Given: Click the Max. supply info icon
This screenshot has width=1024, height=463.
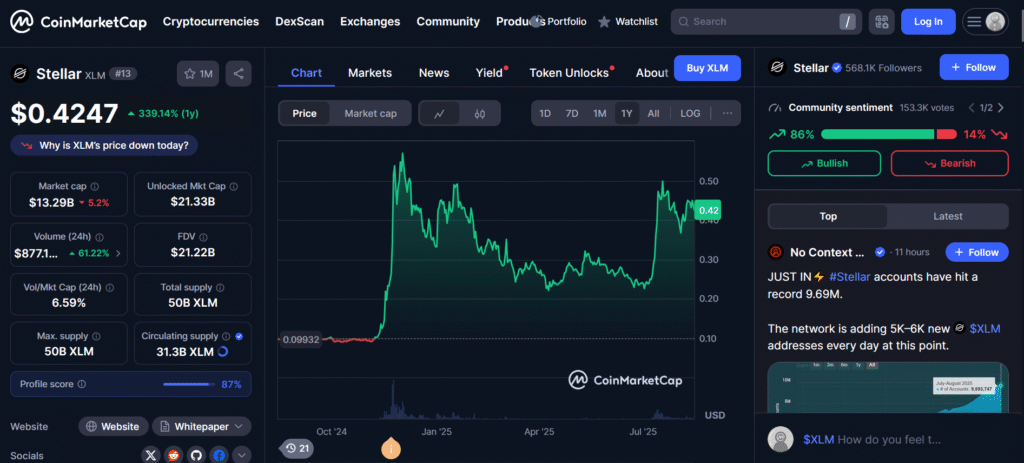Looking at the screenshot, I should click(96, 336).
